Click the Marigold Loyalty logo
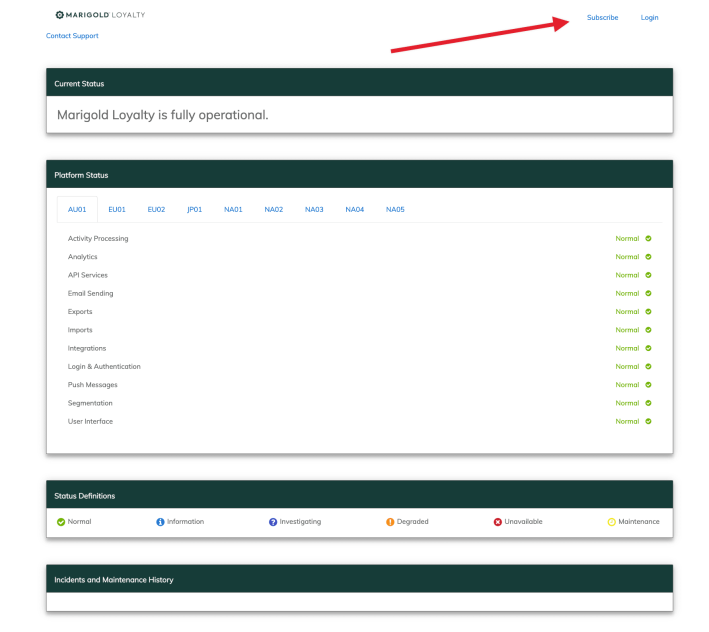The image size is (709, 632). 100,16
